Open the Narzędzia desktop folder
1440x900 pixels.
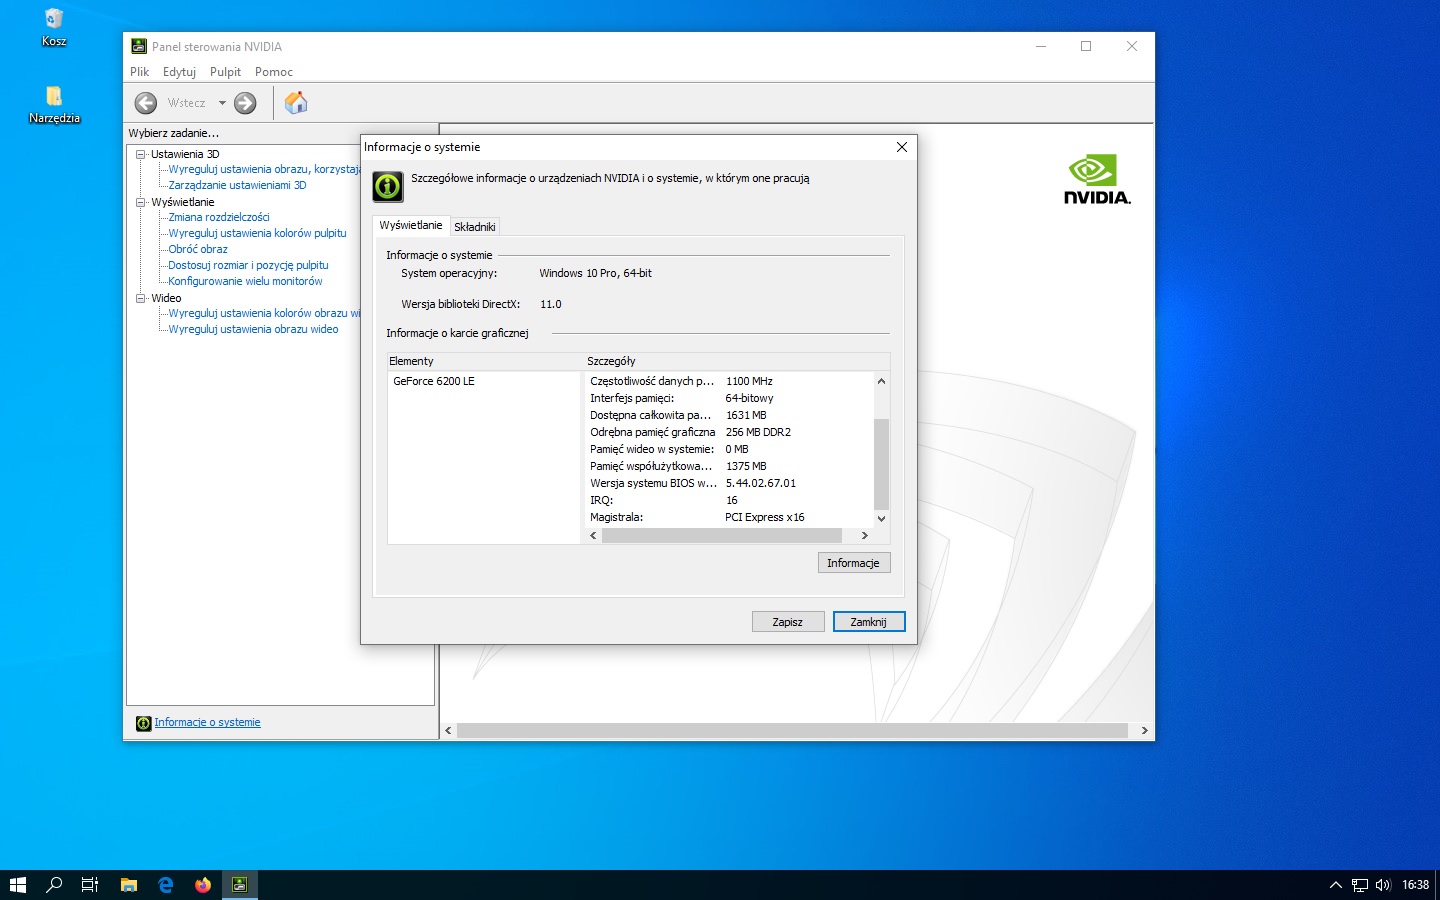pos(54,97)
